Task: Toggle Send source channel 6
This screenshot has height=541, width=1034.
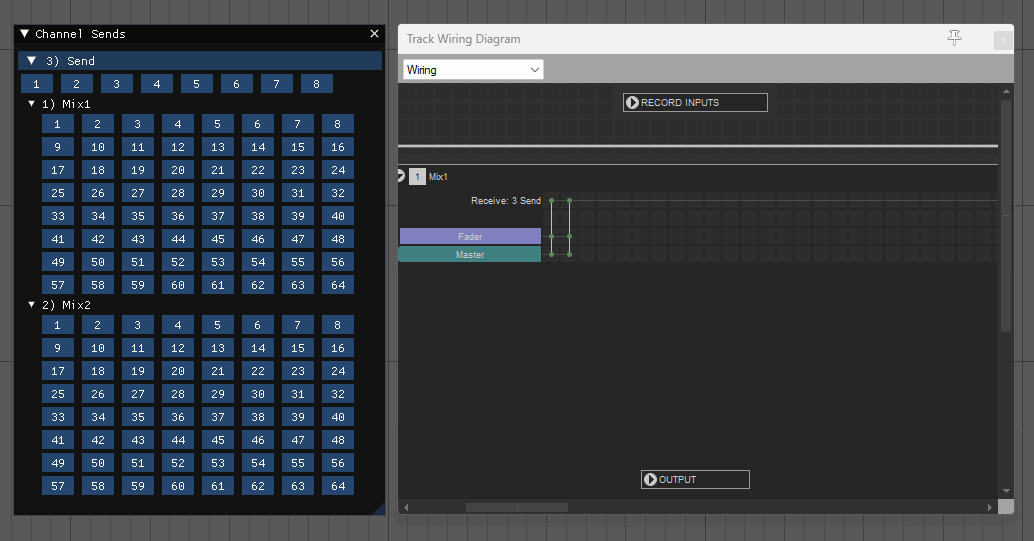Action: coord(237,84)
